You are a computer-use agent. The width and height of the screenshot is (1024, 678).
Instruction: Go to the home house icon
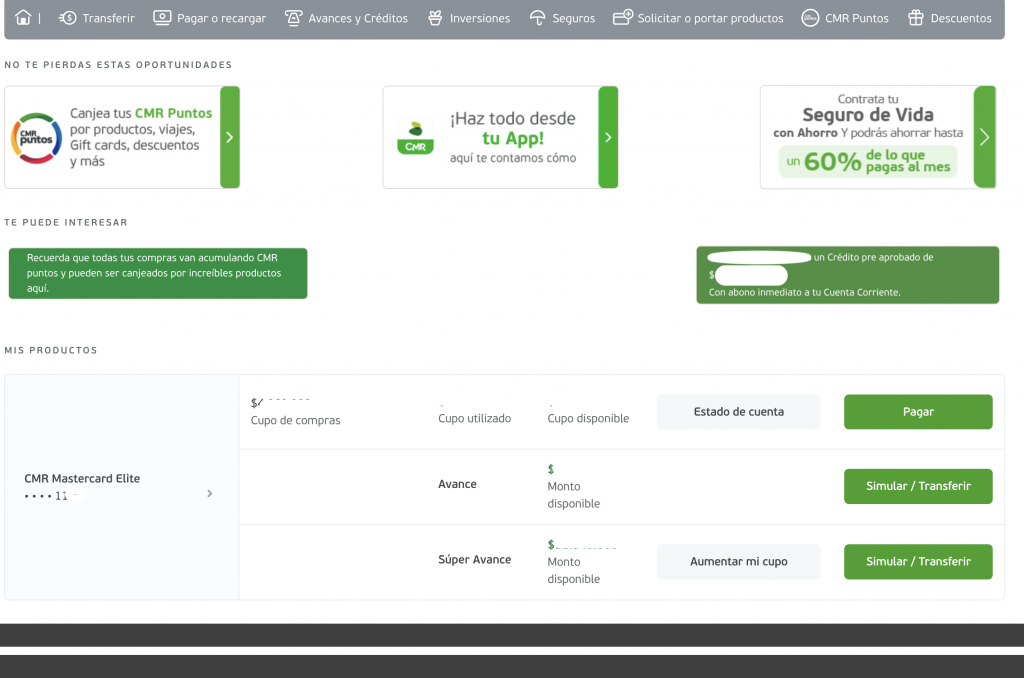(23, 18)
